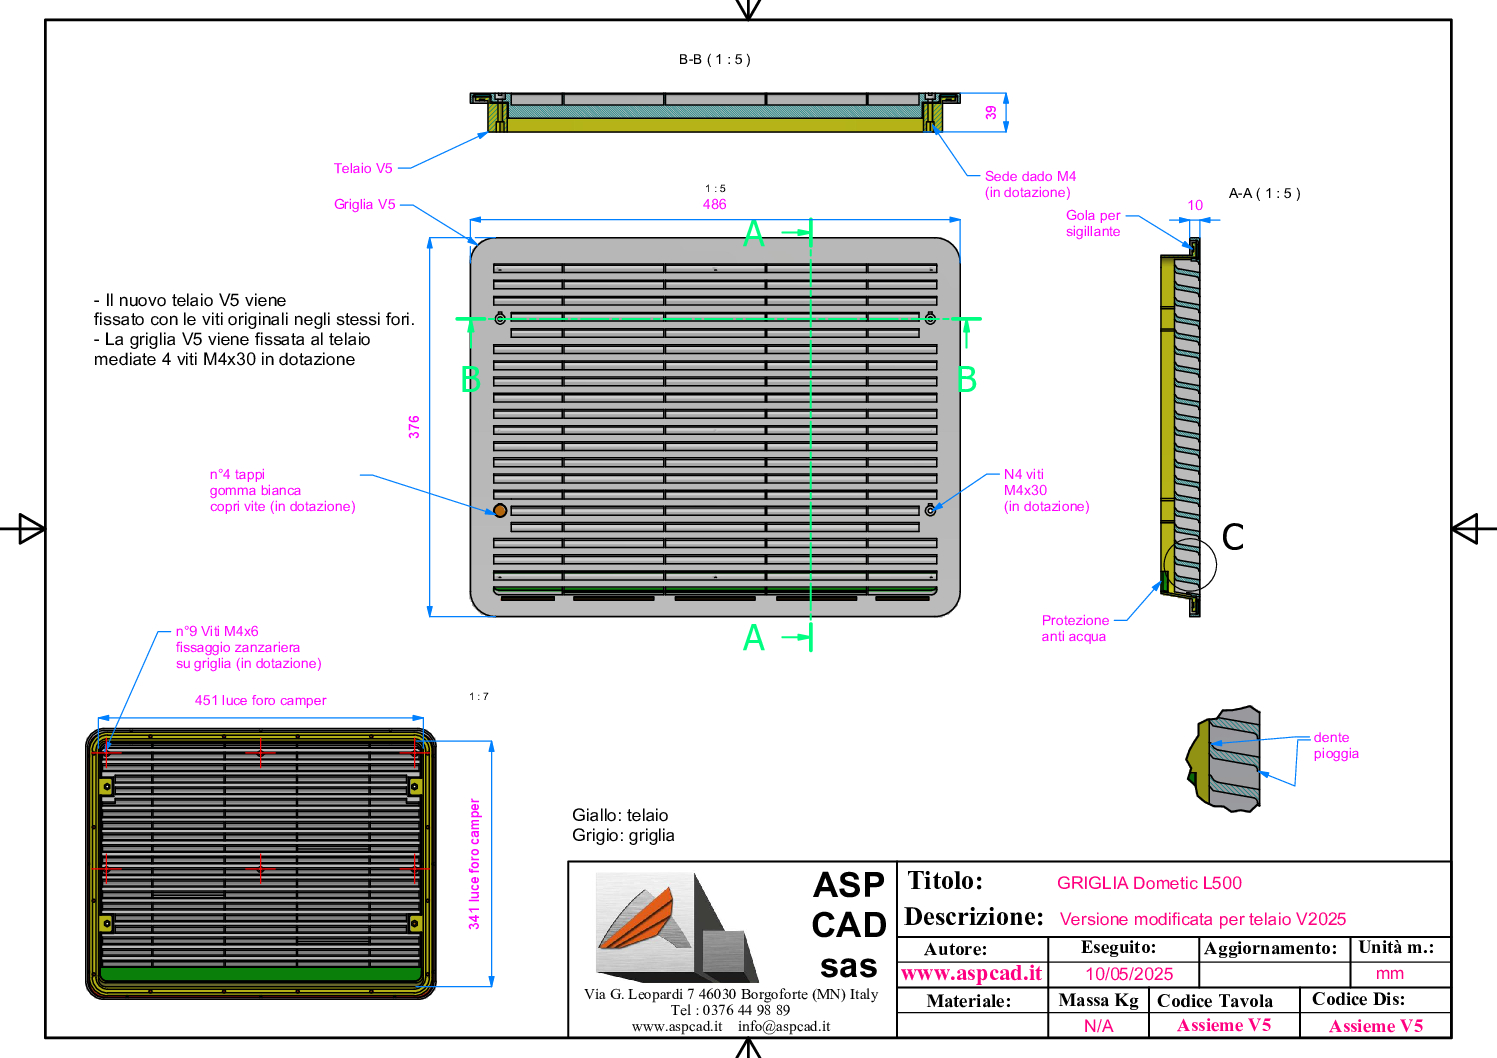Click the B-B ( 1 : 5 ) section title
This screenshot has width=1497, height=1058.
click(x=714, y=59)
